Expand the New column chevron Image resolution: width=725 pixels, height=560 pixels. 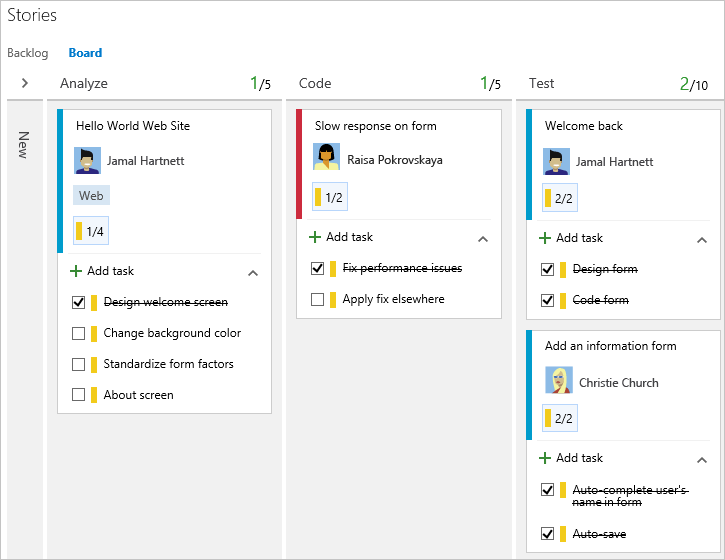25,83
